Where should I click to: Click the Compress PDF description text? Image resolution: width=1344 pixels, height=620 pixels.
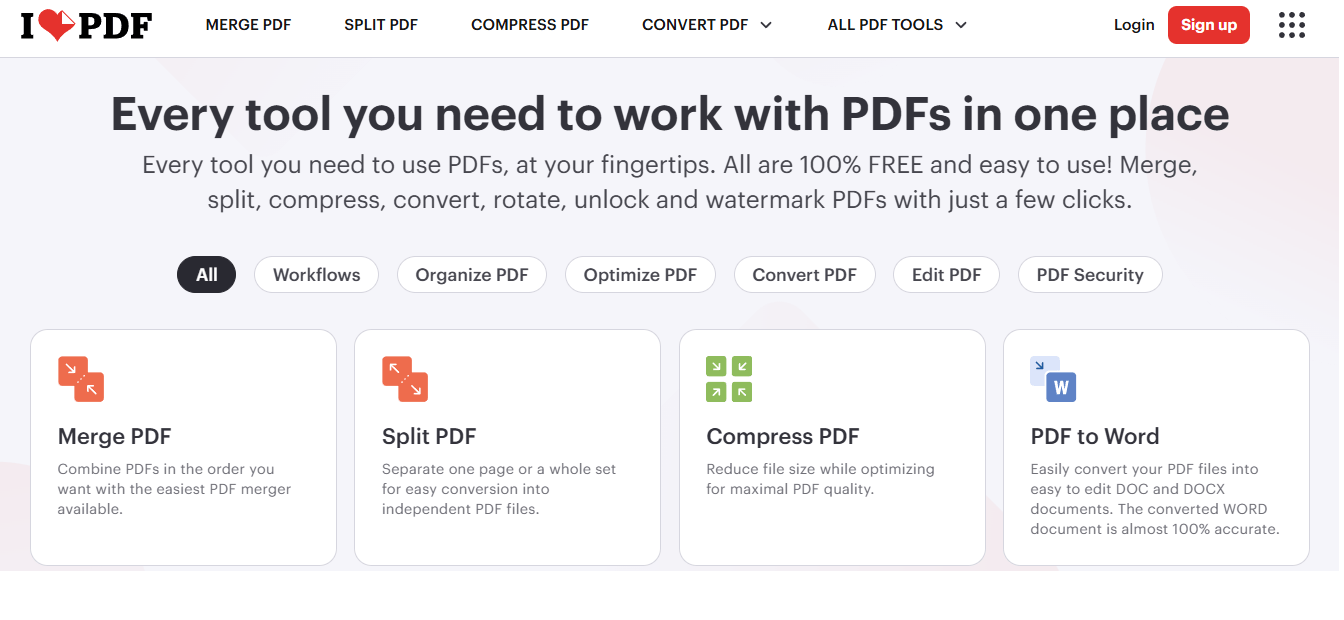(x=820, y=479)
